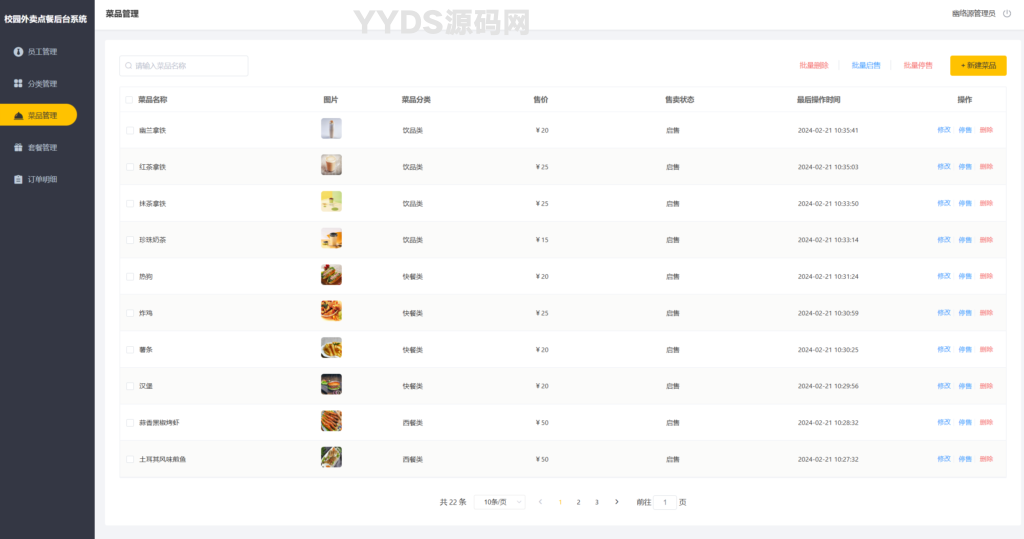
Task: Click the 订单明细 clipboard icon in the sidebar
Action: 18,180
